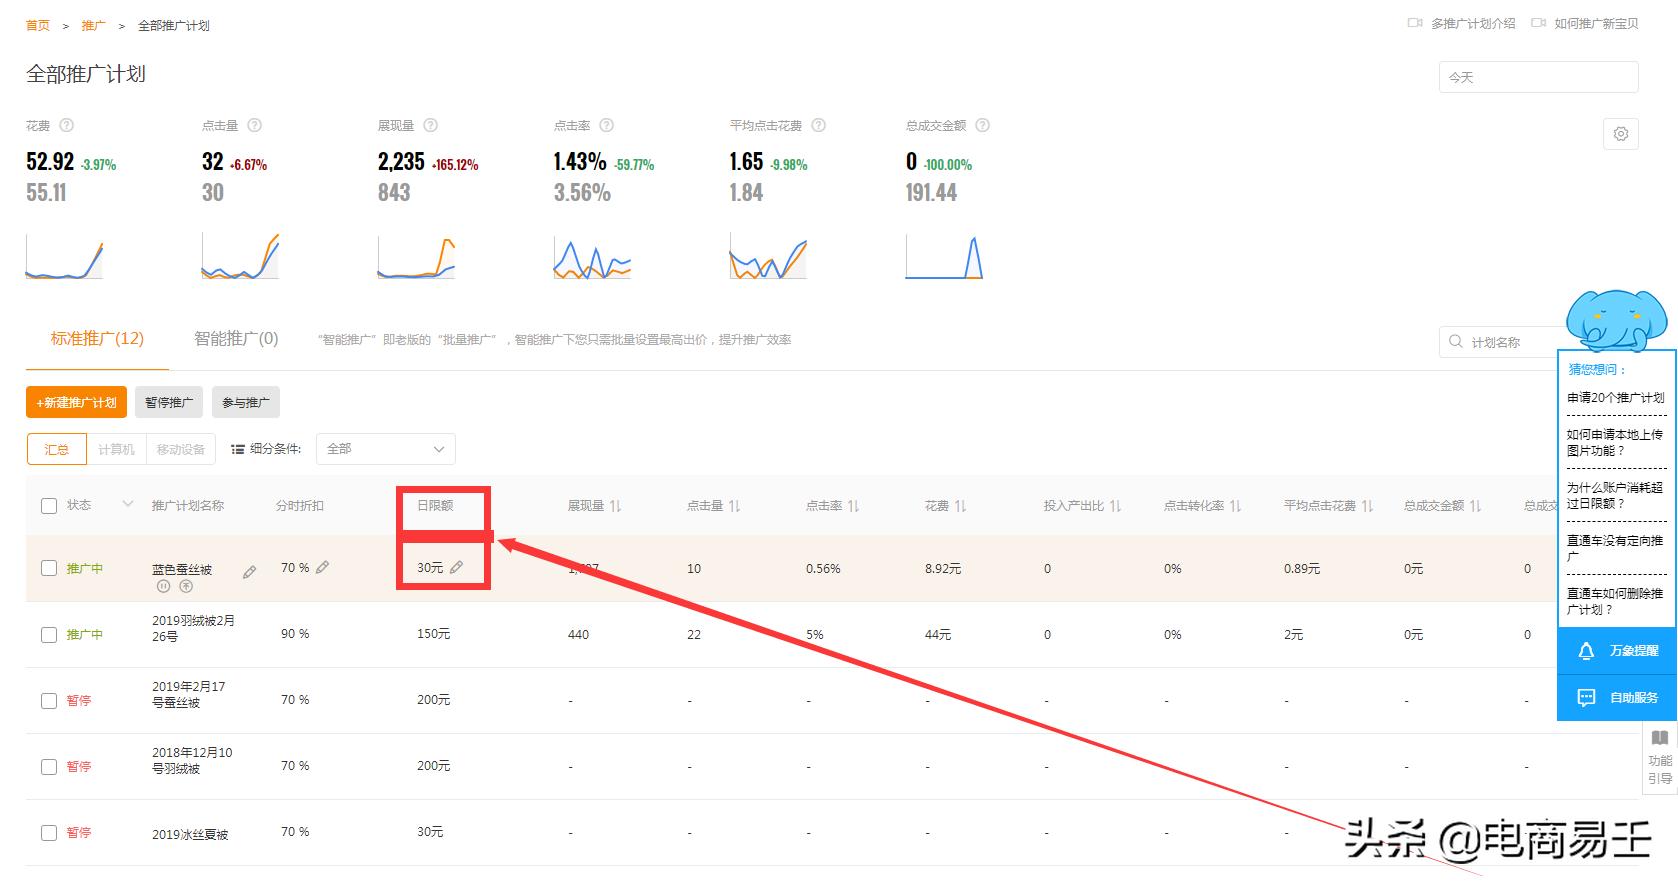
Task: Click the help icon beside 花费
Action: (67, 126)
